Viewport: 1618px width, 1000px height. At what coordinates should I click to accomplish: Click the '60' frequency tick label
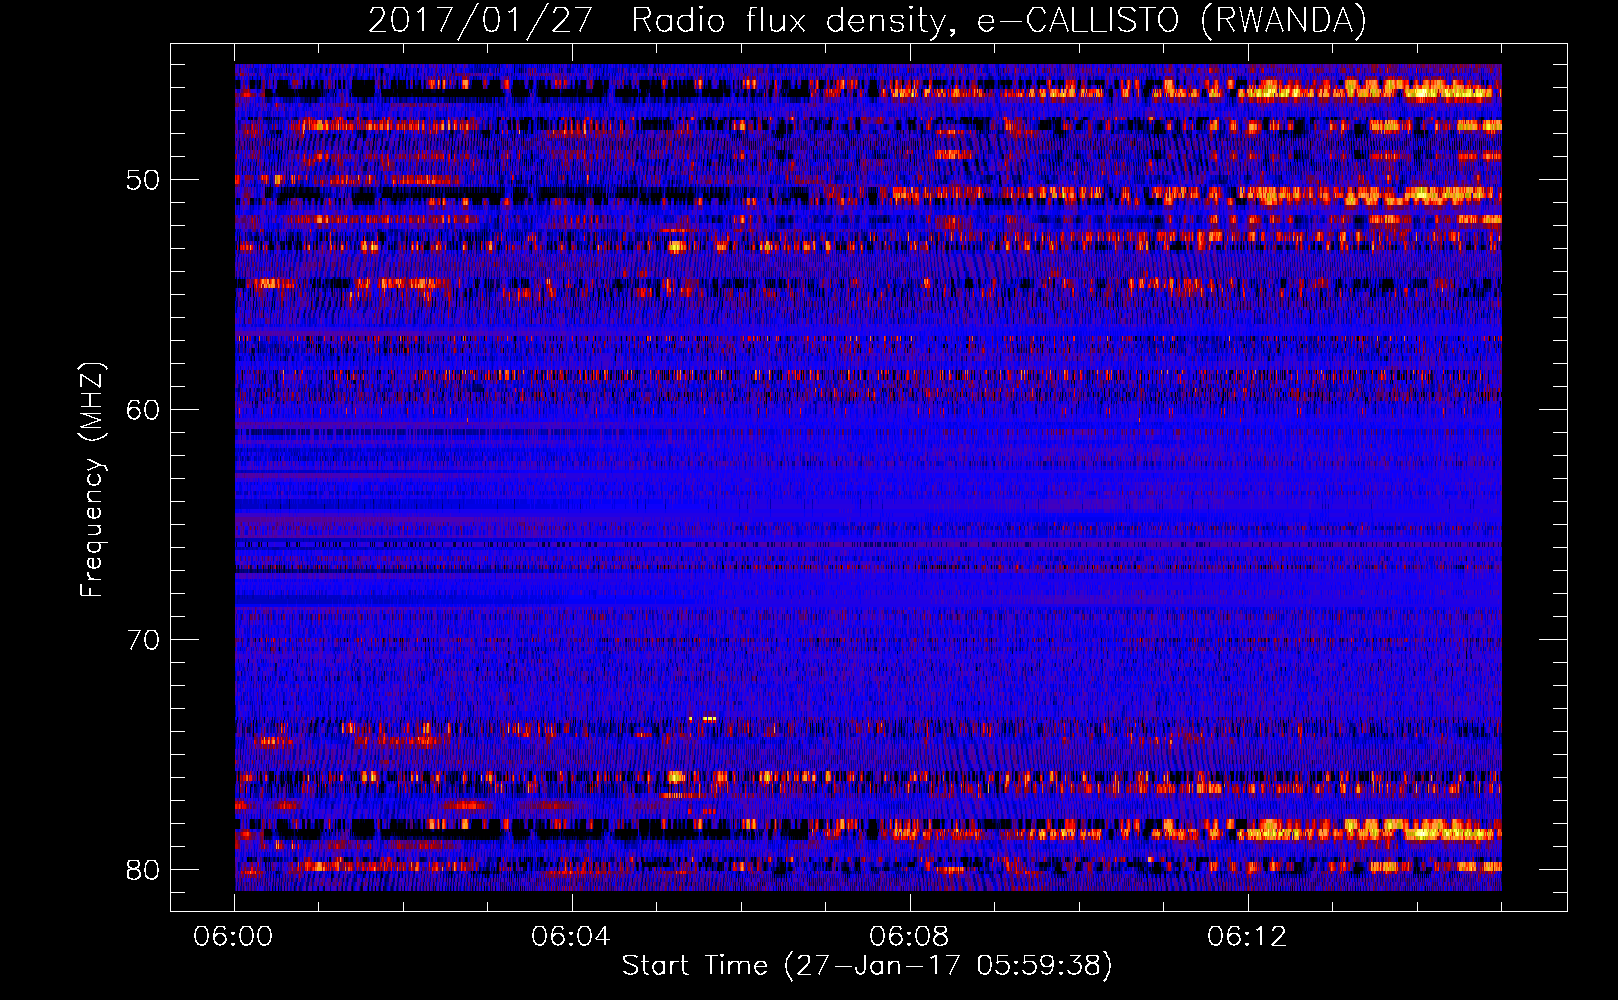(143, 410)
